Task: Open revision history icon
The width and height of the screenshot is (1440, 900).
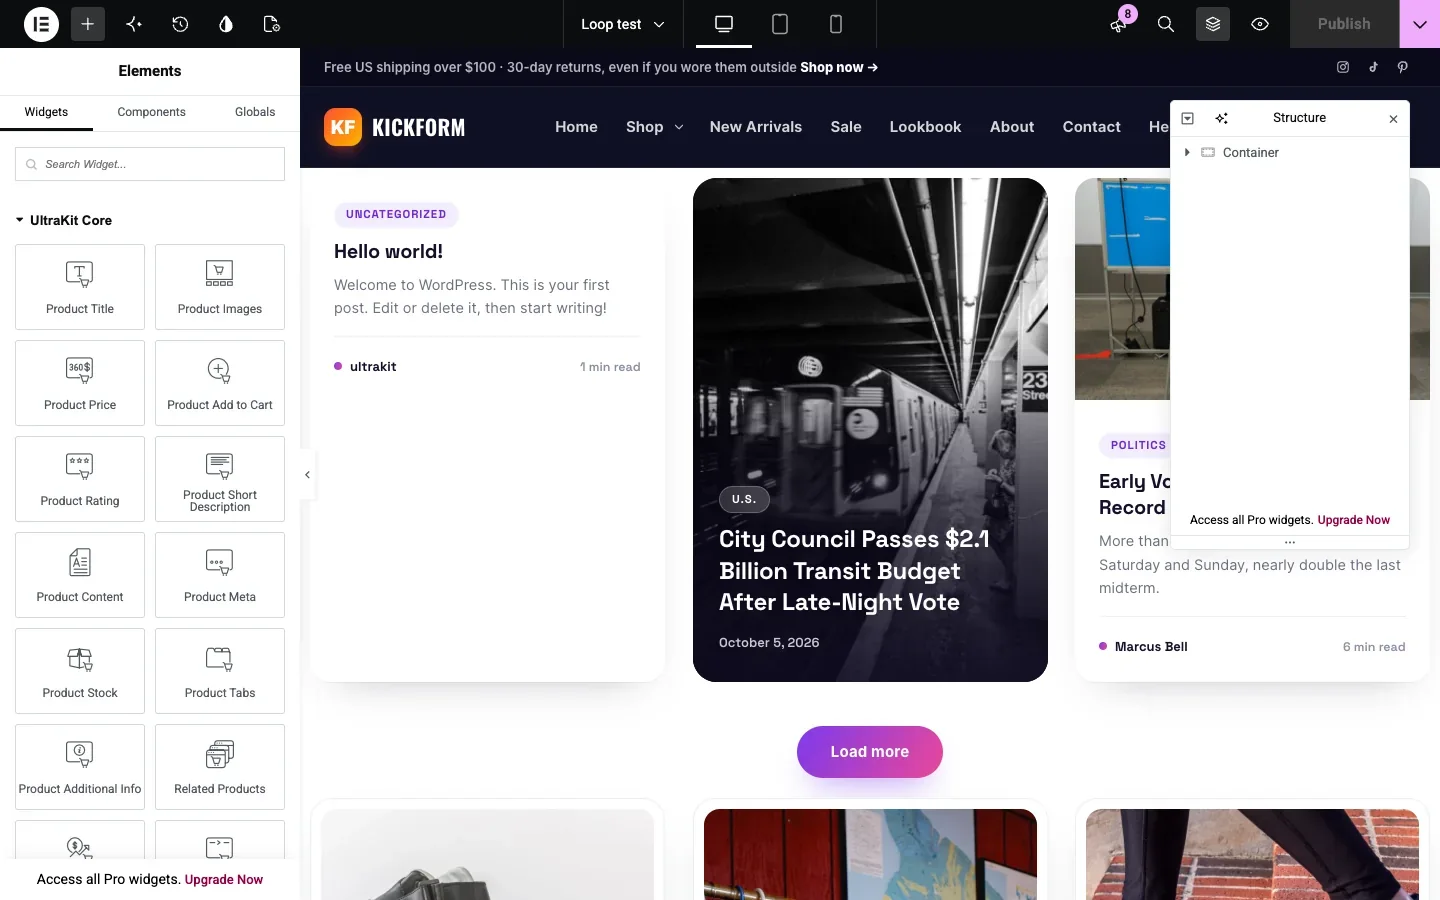Action: (x=180, y=24)
